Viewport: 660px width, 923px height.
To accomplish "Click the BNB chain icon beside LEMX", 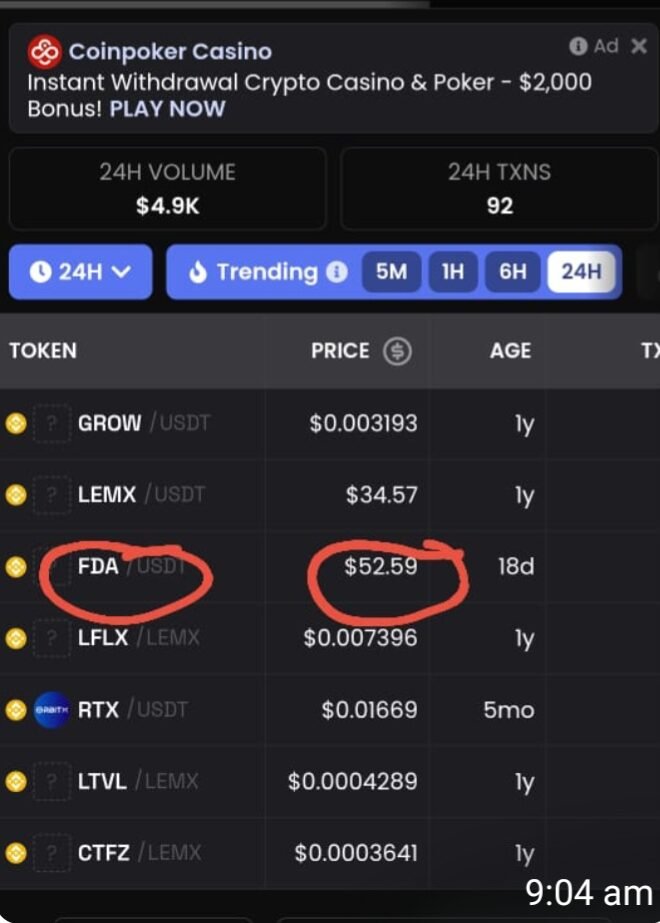I will pos(15,495).
